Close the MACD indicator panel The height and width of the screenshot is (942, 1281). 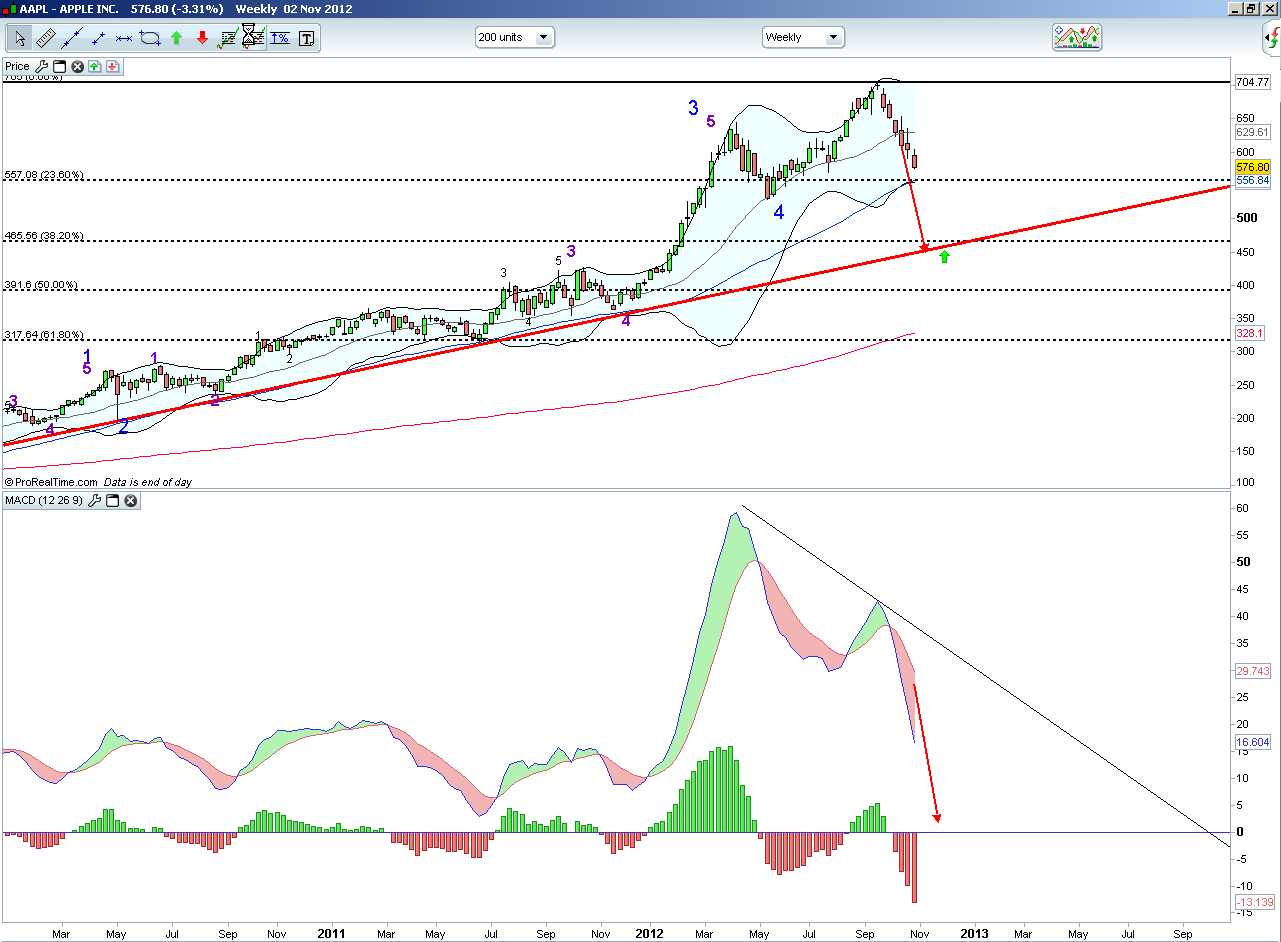tap(130, 500)
